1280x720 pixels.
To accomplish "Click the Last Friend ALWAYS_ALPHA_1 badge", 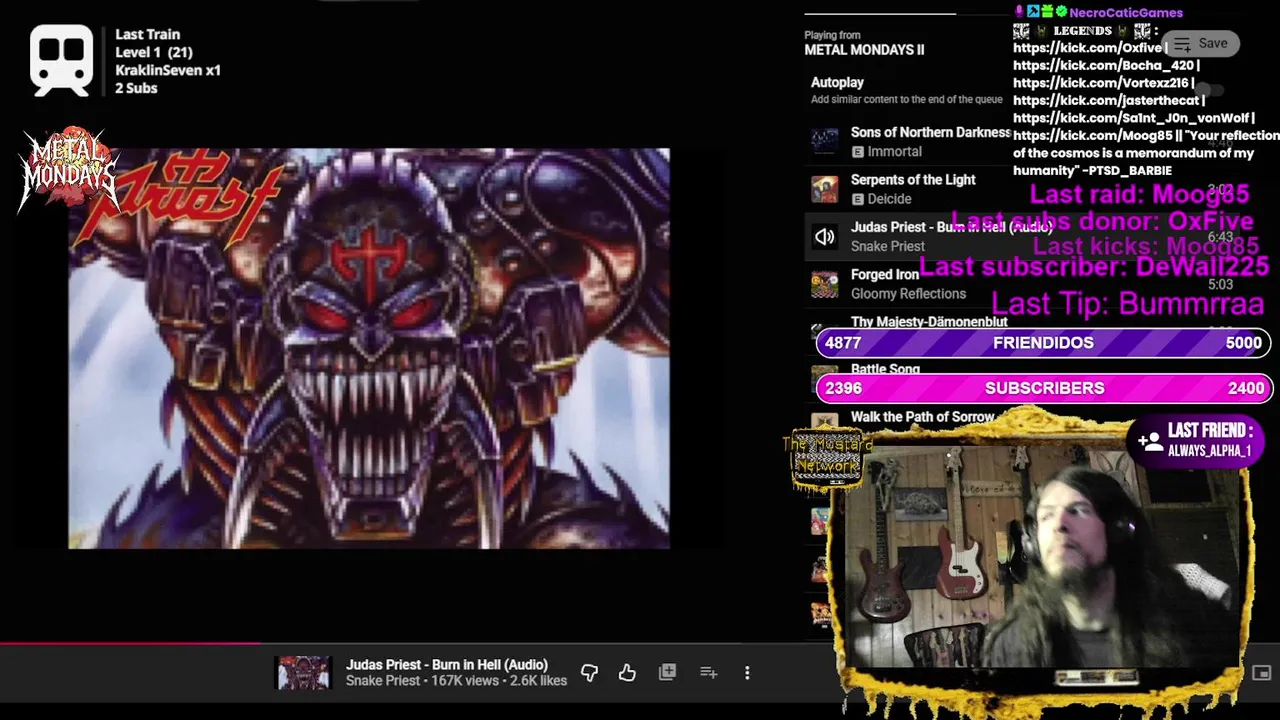I will click(1197, 441).
